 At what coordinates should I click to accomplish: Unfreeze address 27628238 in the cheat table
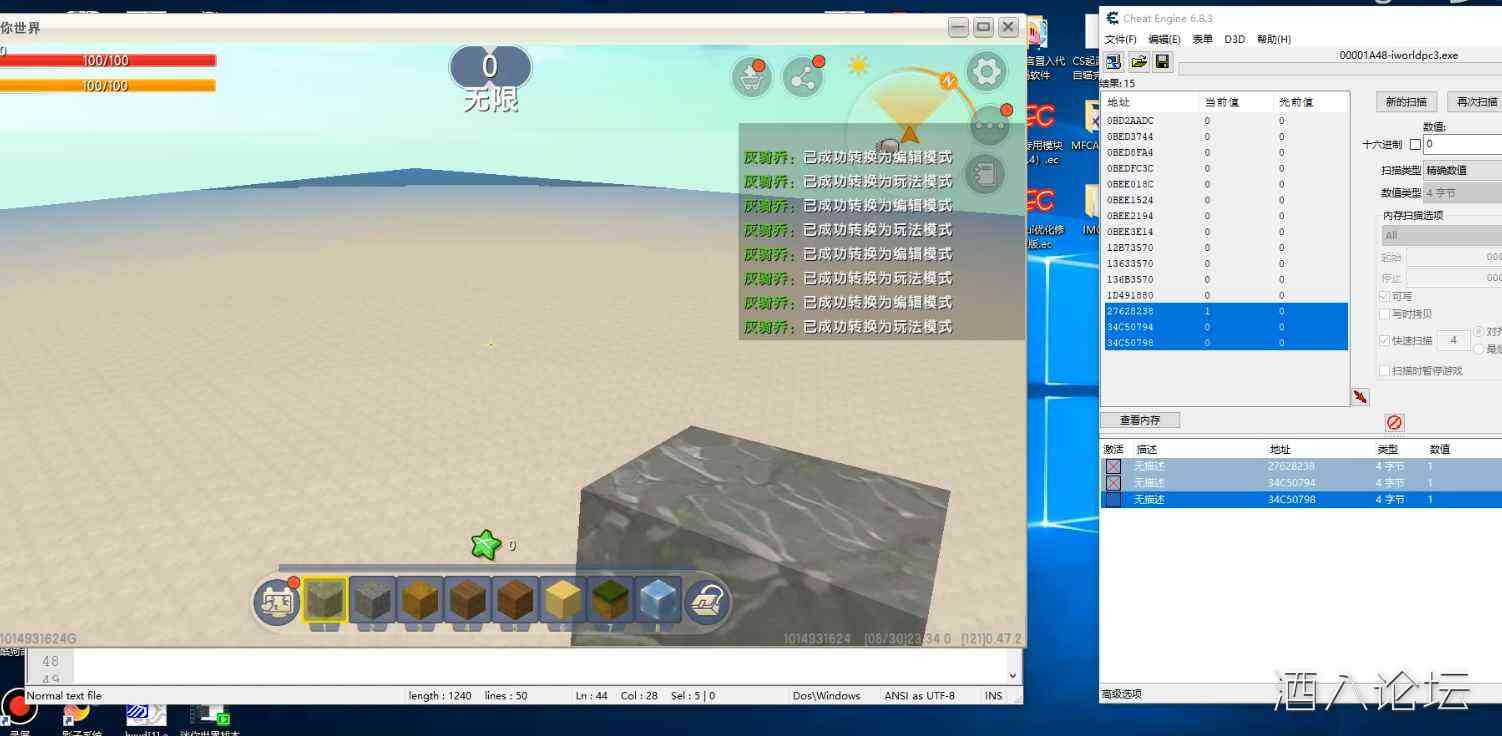1113,466
